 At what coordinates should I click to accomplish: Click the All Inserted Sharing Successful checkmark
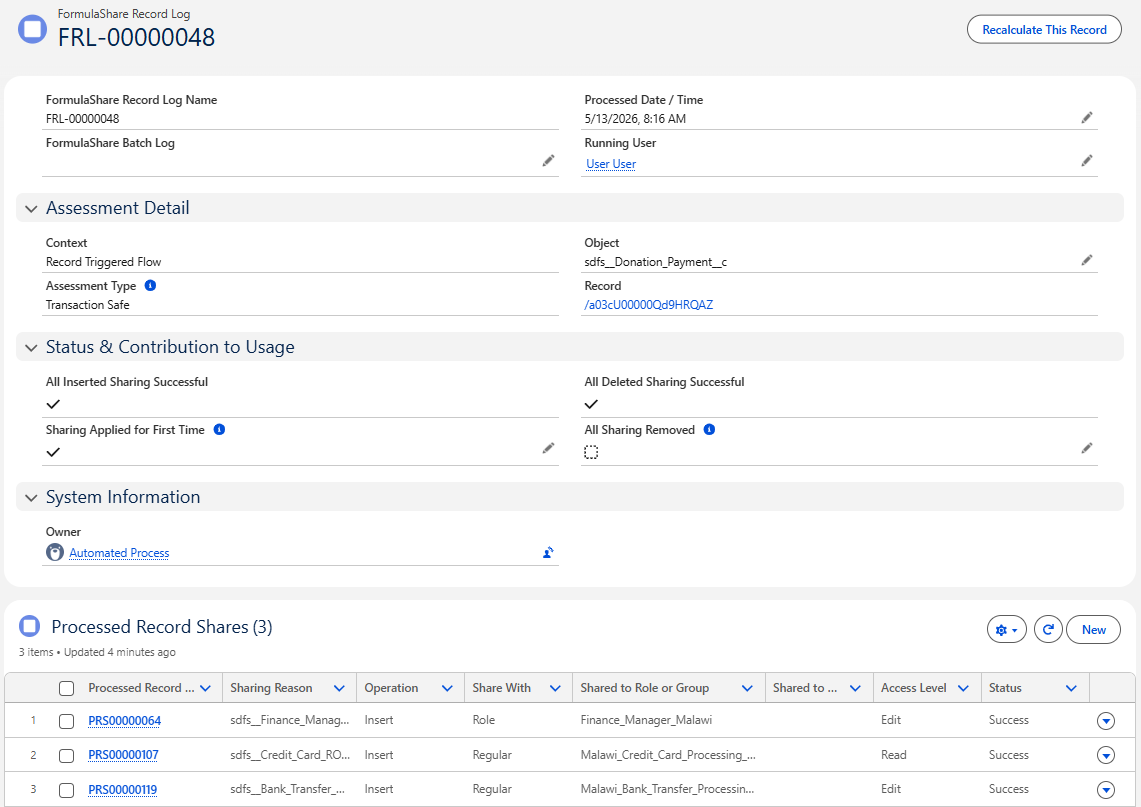[x=53, y=404]
